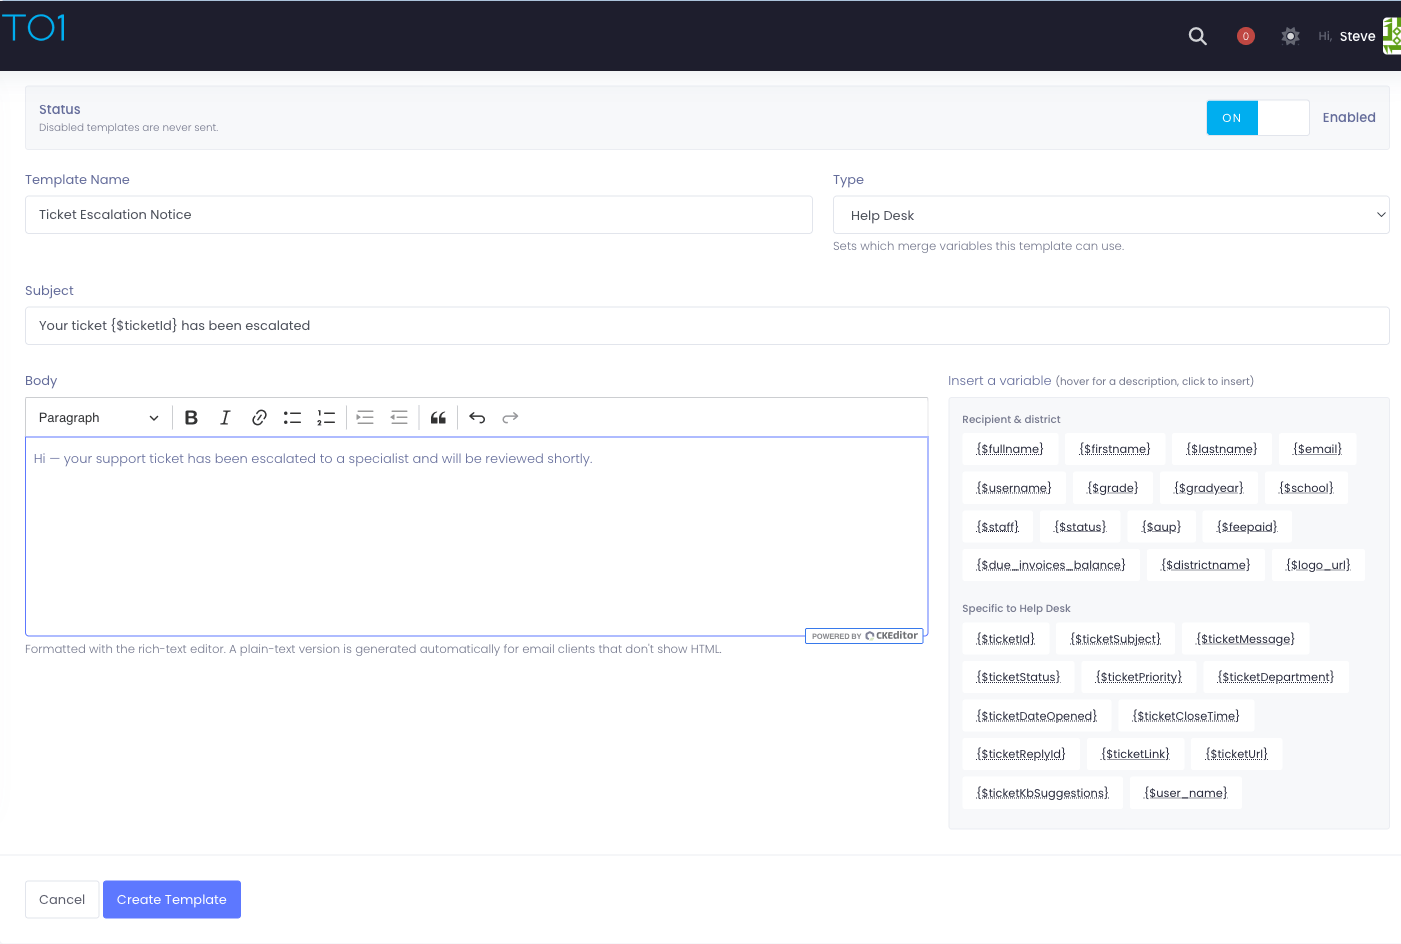Insert the {$ticketStatus} variable

pos(1018,677)
